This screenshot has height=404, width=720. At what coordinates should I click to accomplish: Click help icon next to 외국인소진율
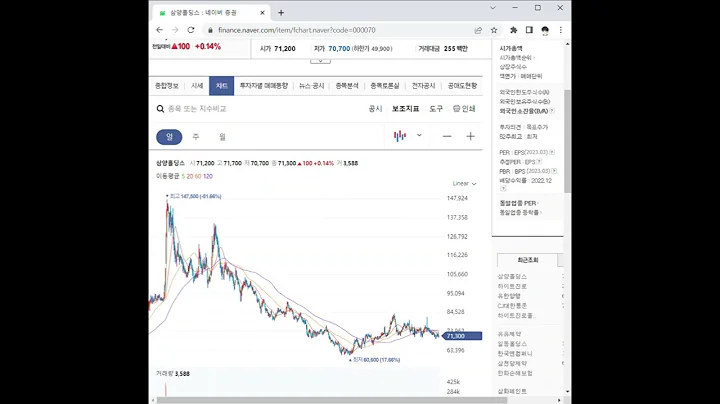tap(552, 111)
